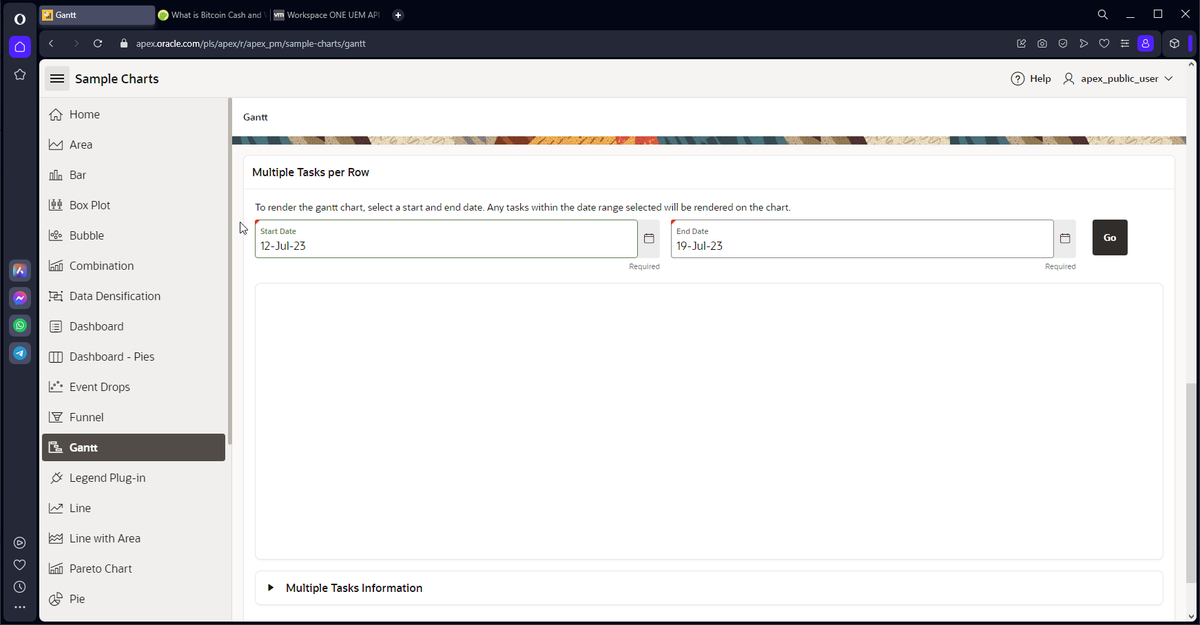The image size is (1200, 625).
Task: Open the Line with Area page
Action: point(135,538)
